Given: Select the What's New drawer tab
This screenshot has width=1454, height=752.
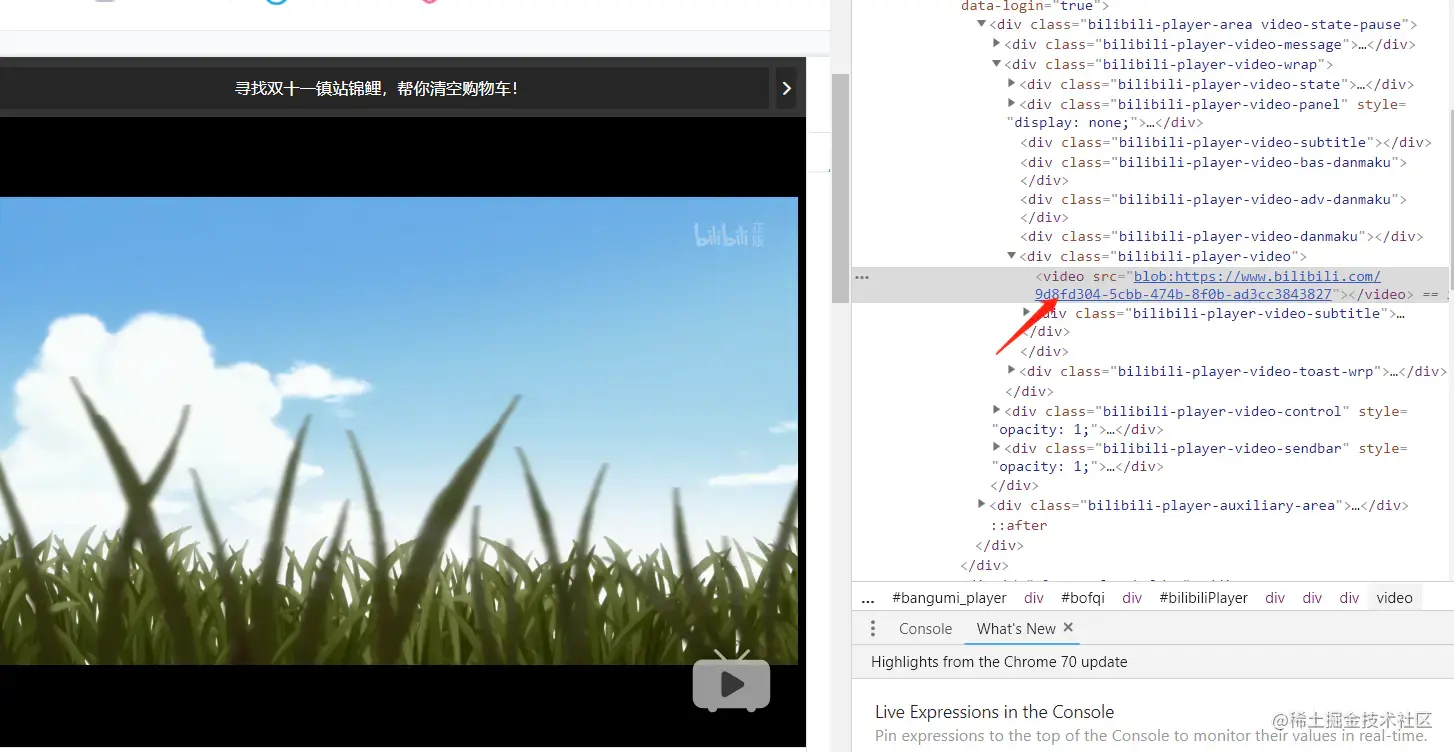Looking at the screenshot, I should click(1016, 628).
